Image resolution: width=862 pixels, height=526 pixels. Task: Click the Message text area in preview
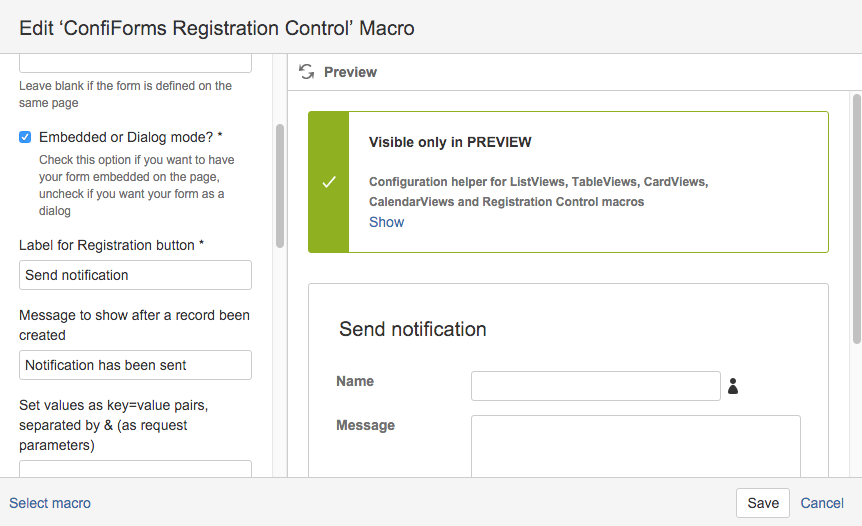pyautogui.click(x=636, y=446)
